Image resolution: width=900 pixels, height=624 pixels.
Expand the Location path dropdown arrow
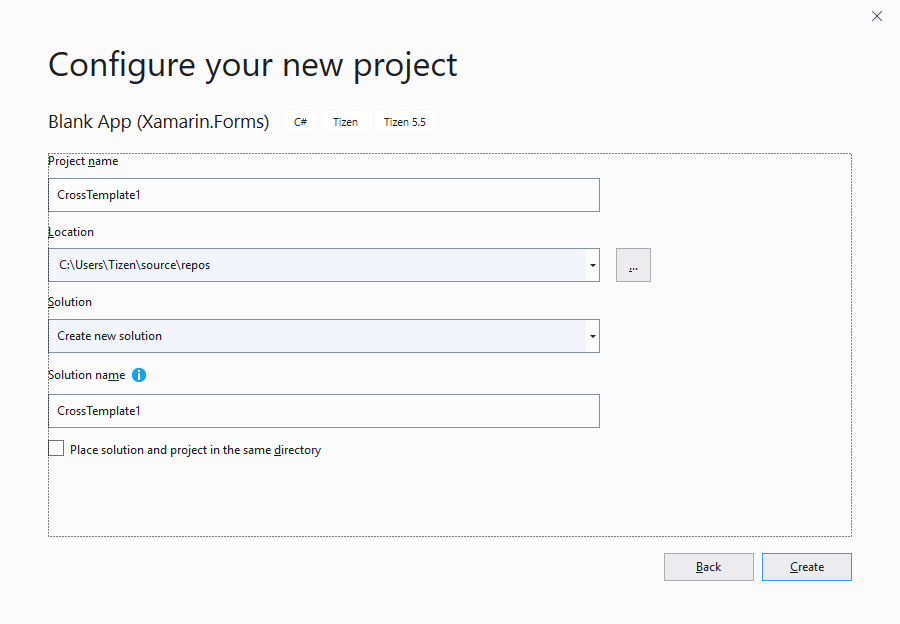(593, 265)
